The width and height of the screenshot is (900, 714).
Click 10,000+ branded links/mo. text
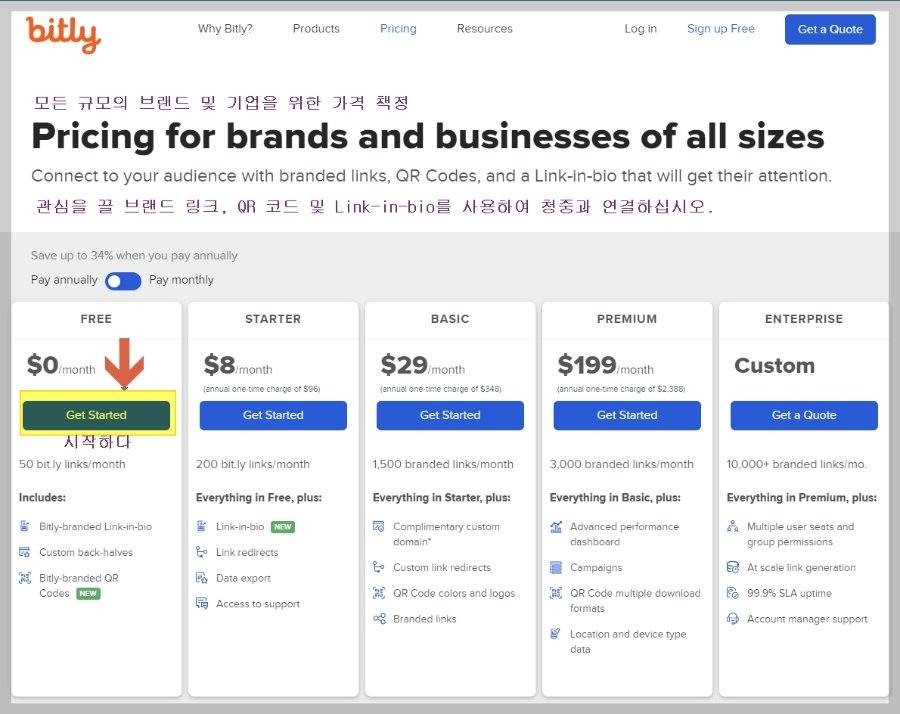pyautogui.click(x=797, y=464)
